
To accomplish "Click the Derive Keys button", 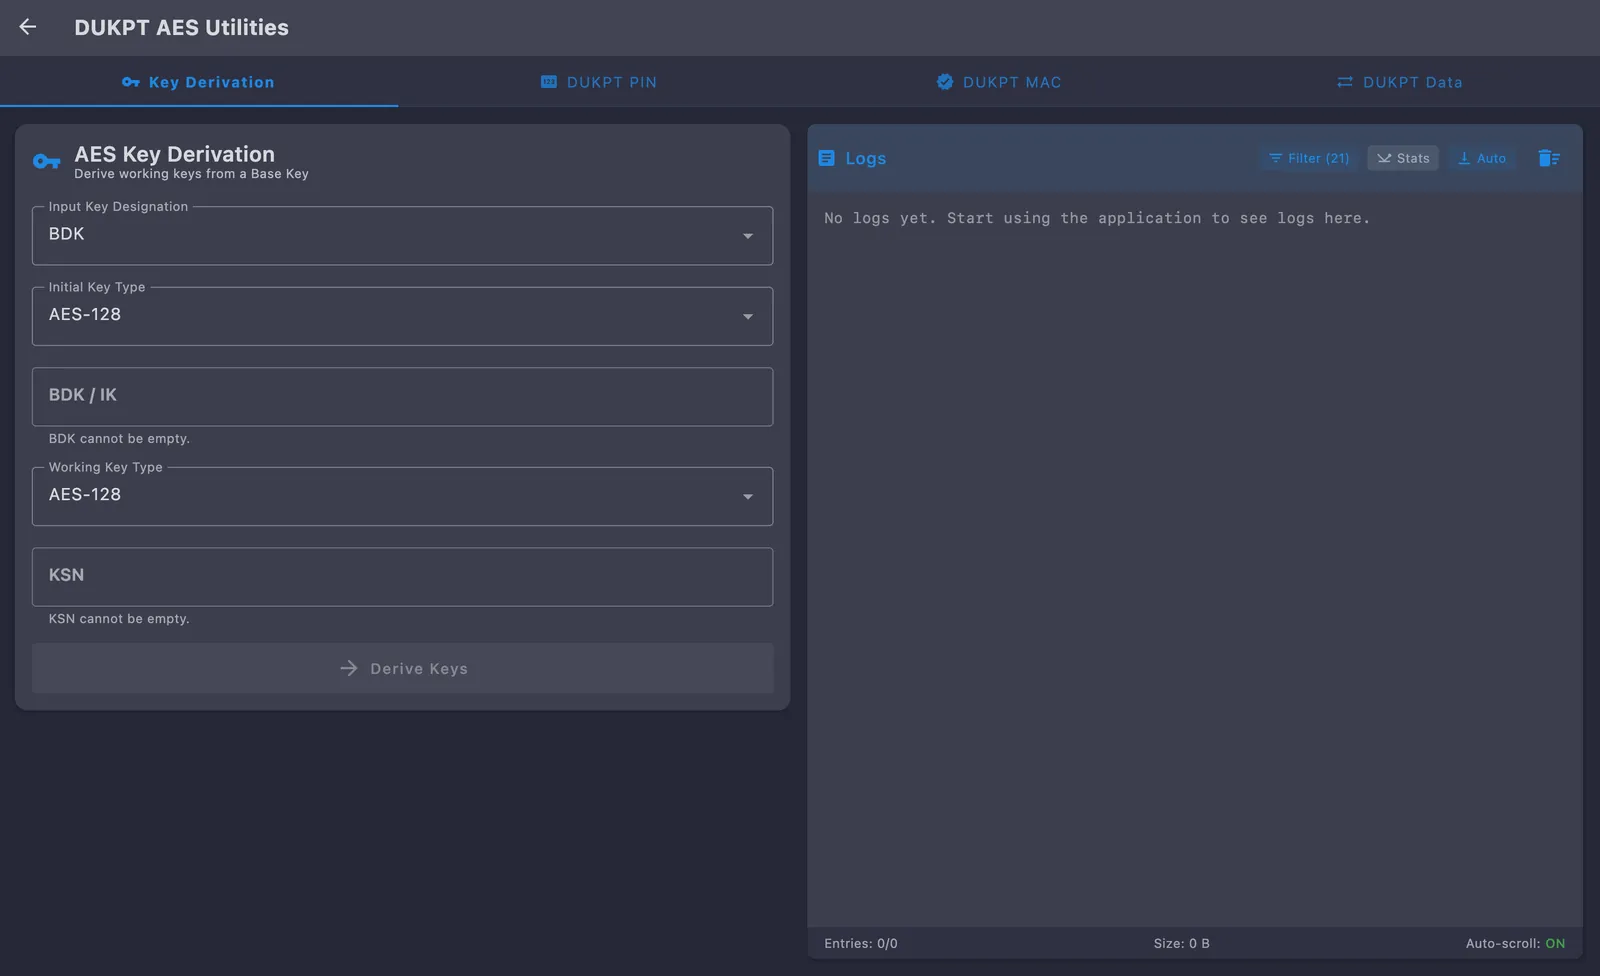I will [402, 668].
